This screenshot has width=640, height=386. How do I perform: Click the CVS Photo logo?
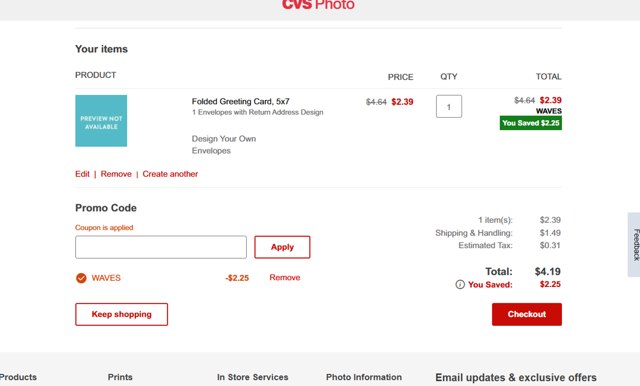click(x=318, y=4)
